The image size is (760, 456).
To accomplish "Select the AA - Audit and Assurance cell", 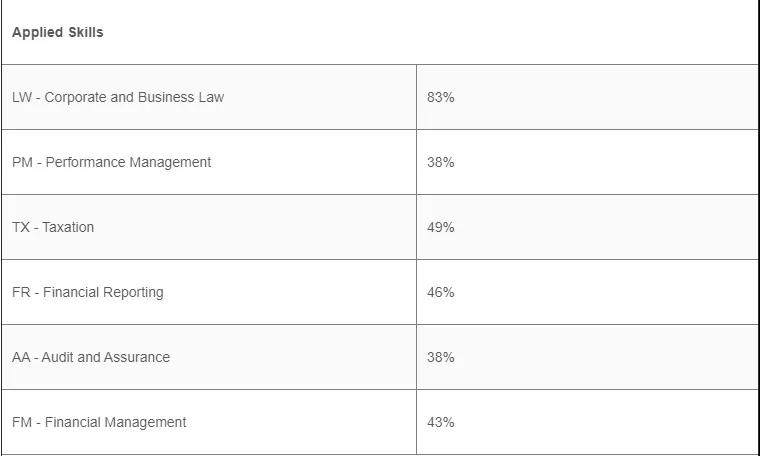I will [91, 357].
